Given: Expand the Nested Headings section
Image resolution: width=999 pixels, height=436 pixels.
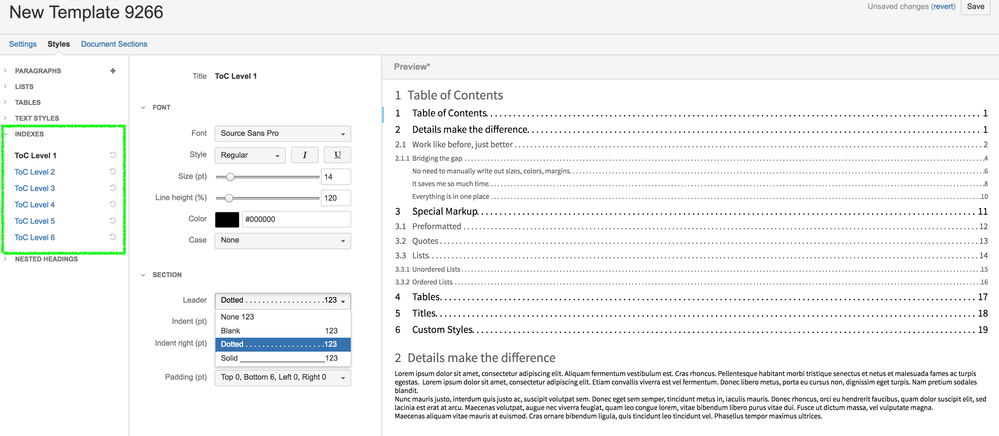Looking at the screenshot, I should [x=6, y=259].
